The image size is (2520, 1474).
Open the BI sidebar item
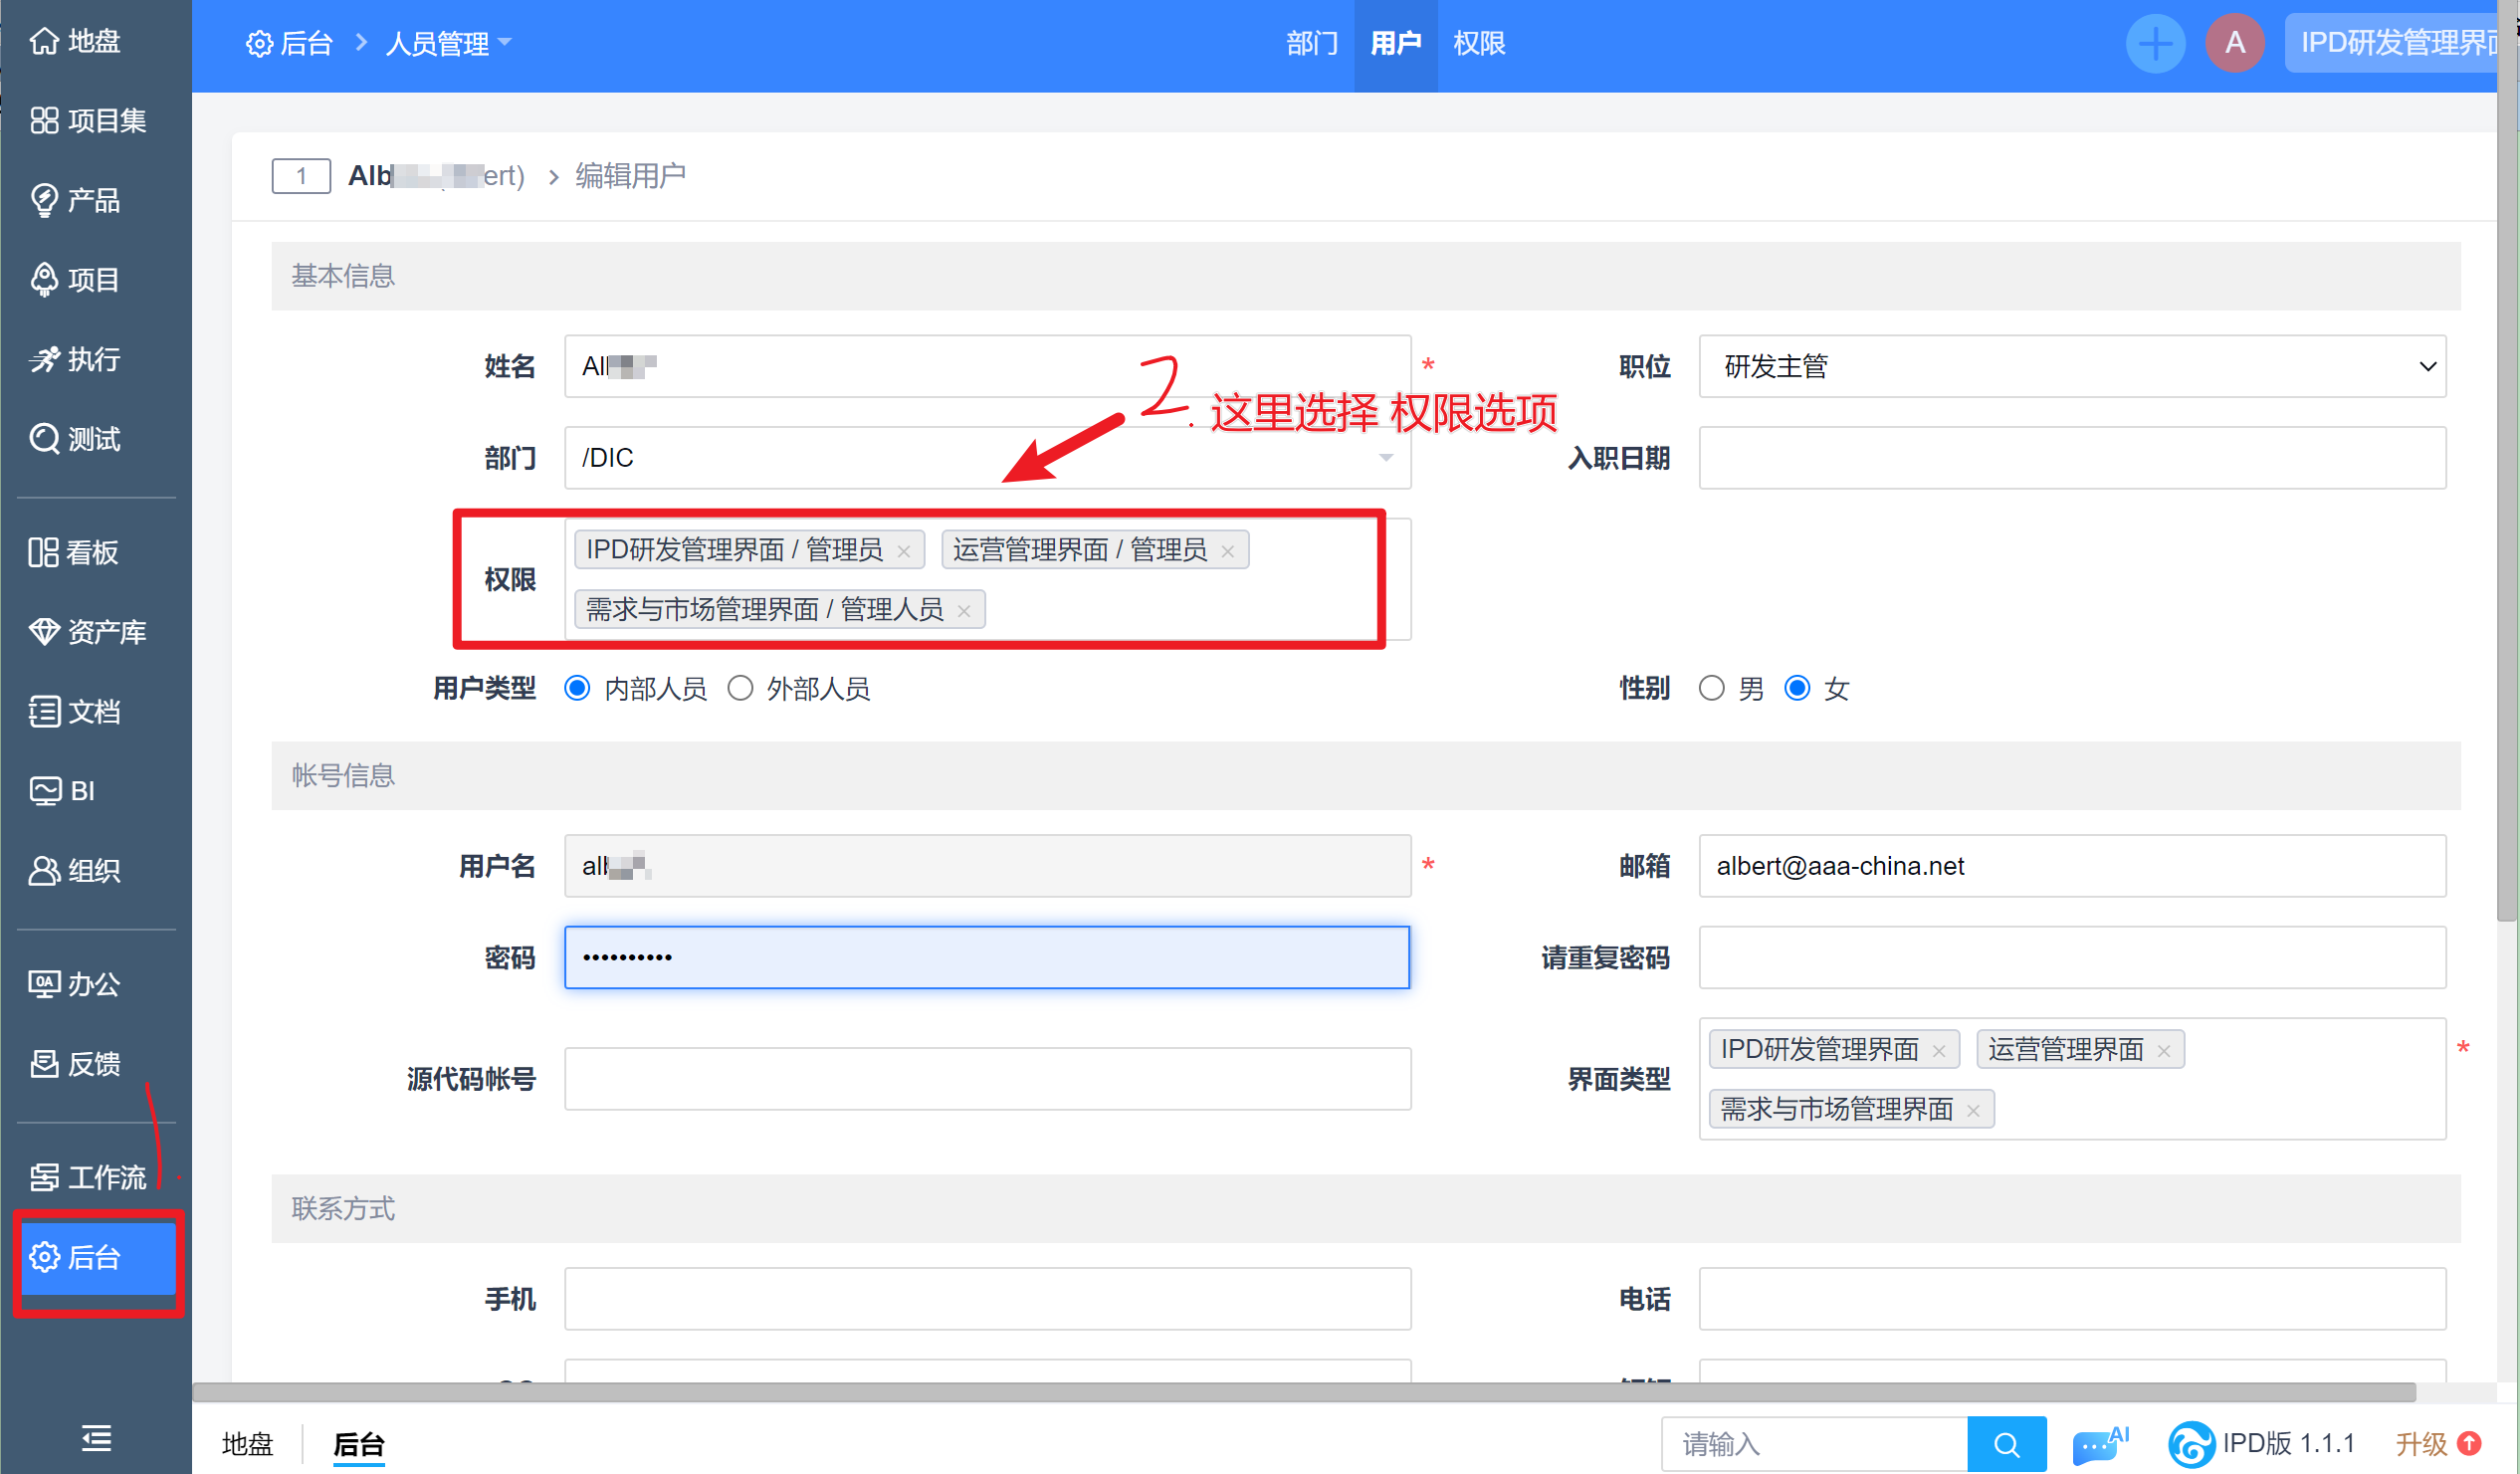click(64, 791)
